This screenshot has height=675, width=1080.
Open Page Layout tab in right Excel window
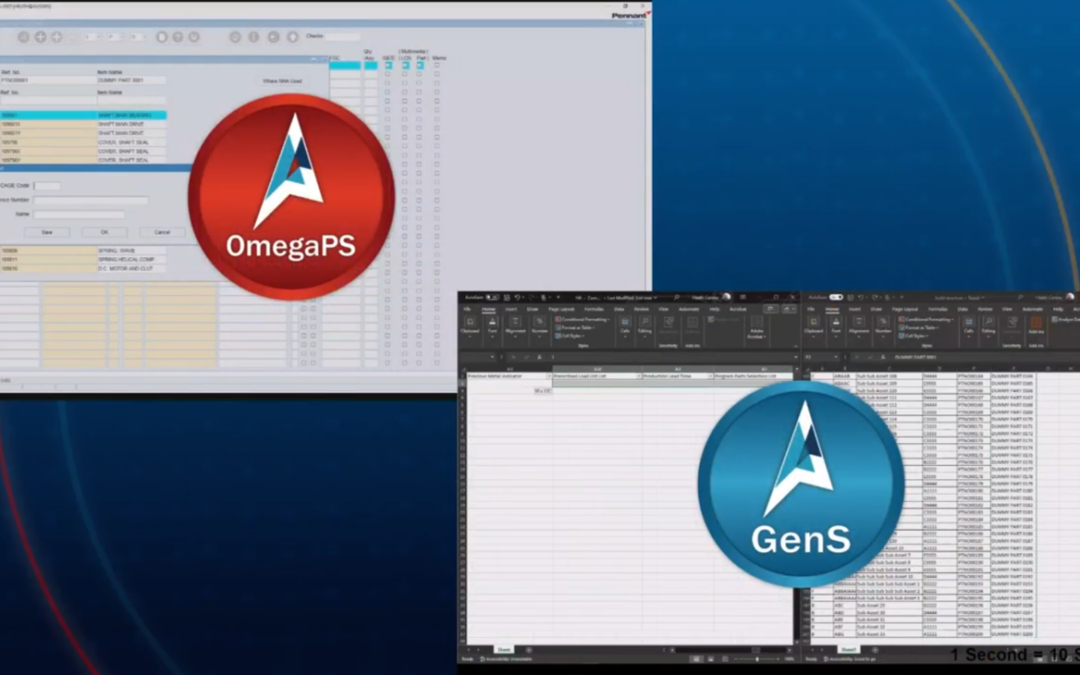click(905, 309)
